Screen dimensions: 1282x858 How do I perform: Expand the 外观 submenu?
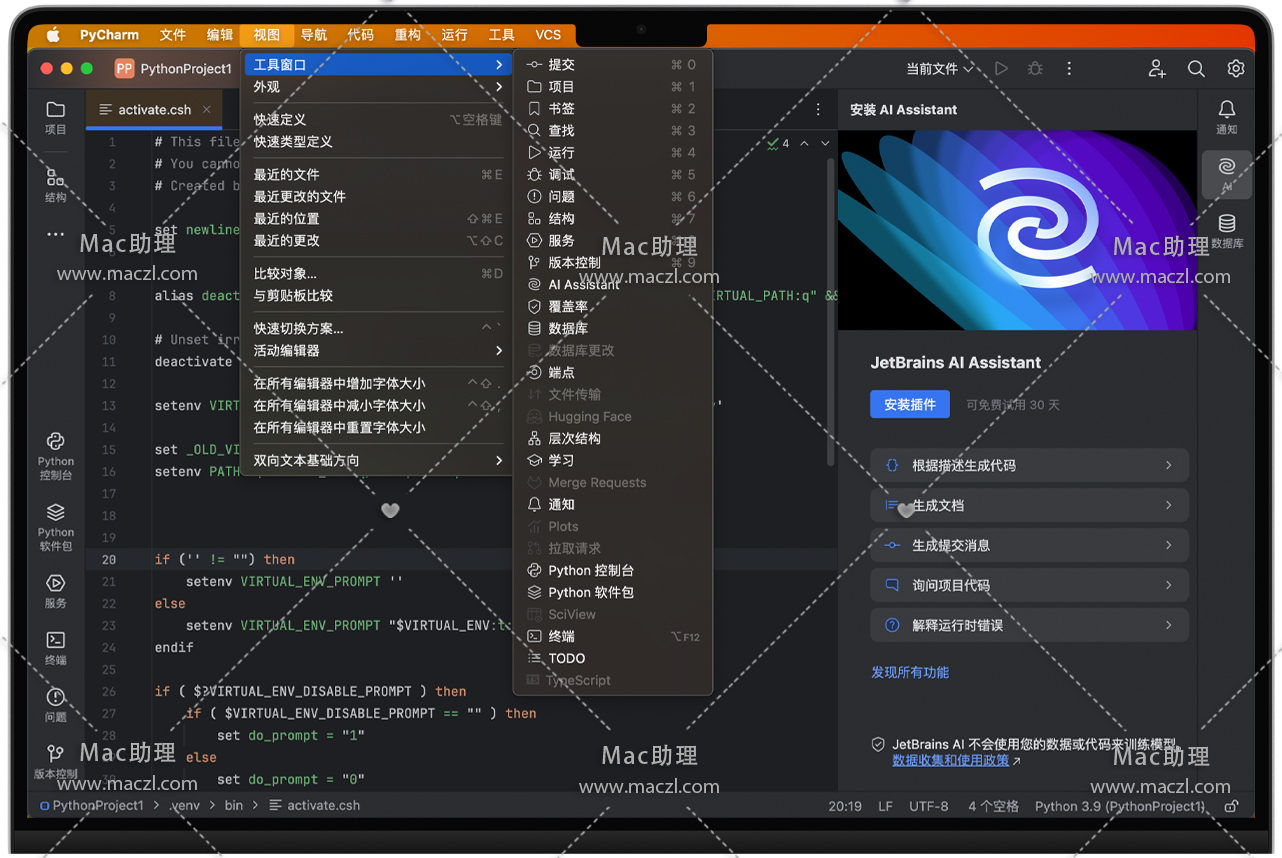[376, 87]
